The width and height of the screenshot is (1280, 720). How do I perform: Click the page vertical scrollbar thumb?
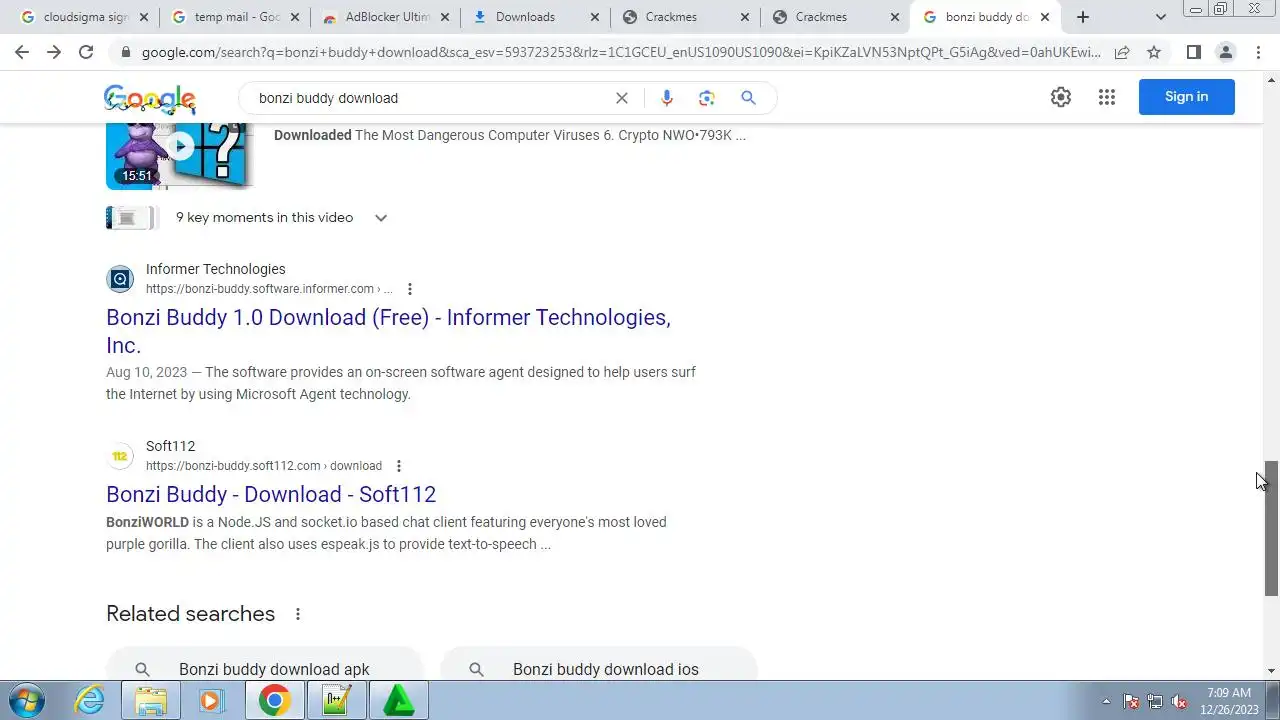pyautogui.click(x=1272, y=528)
